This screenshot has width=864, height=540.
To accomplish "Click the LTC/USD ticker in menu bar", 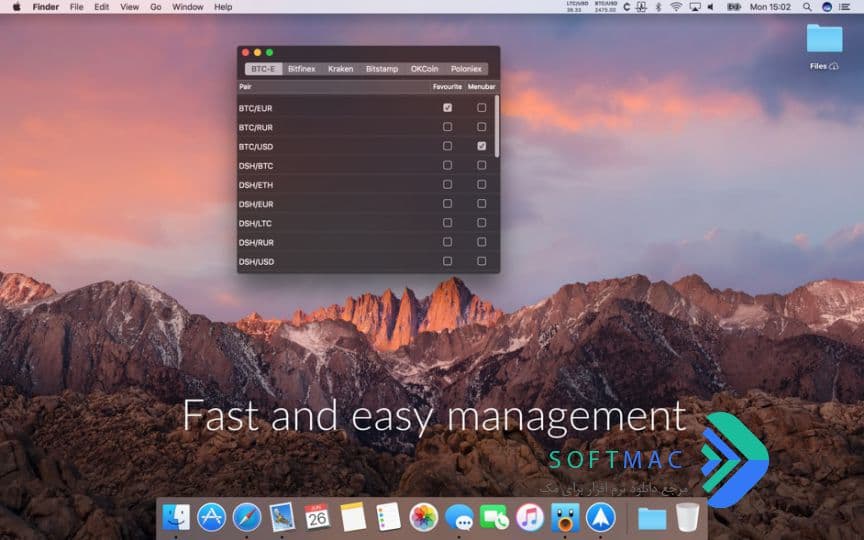I will click(577, 7).
